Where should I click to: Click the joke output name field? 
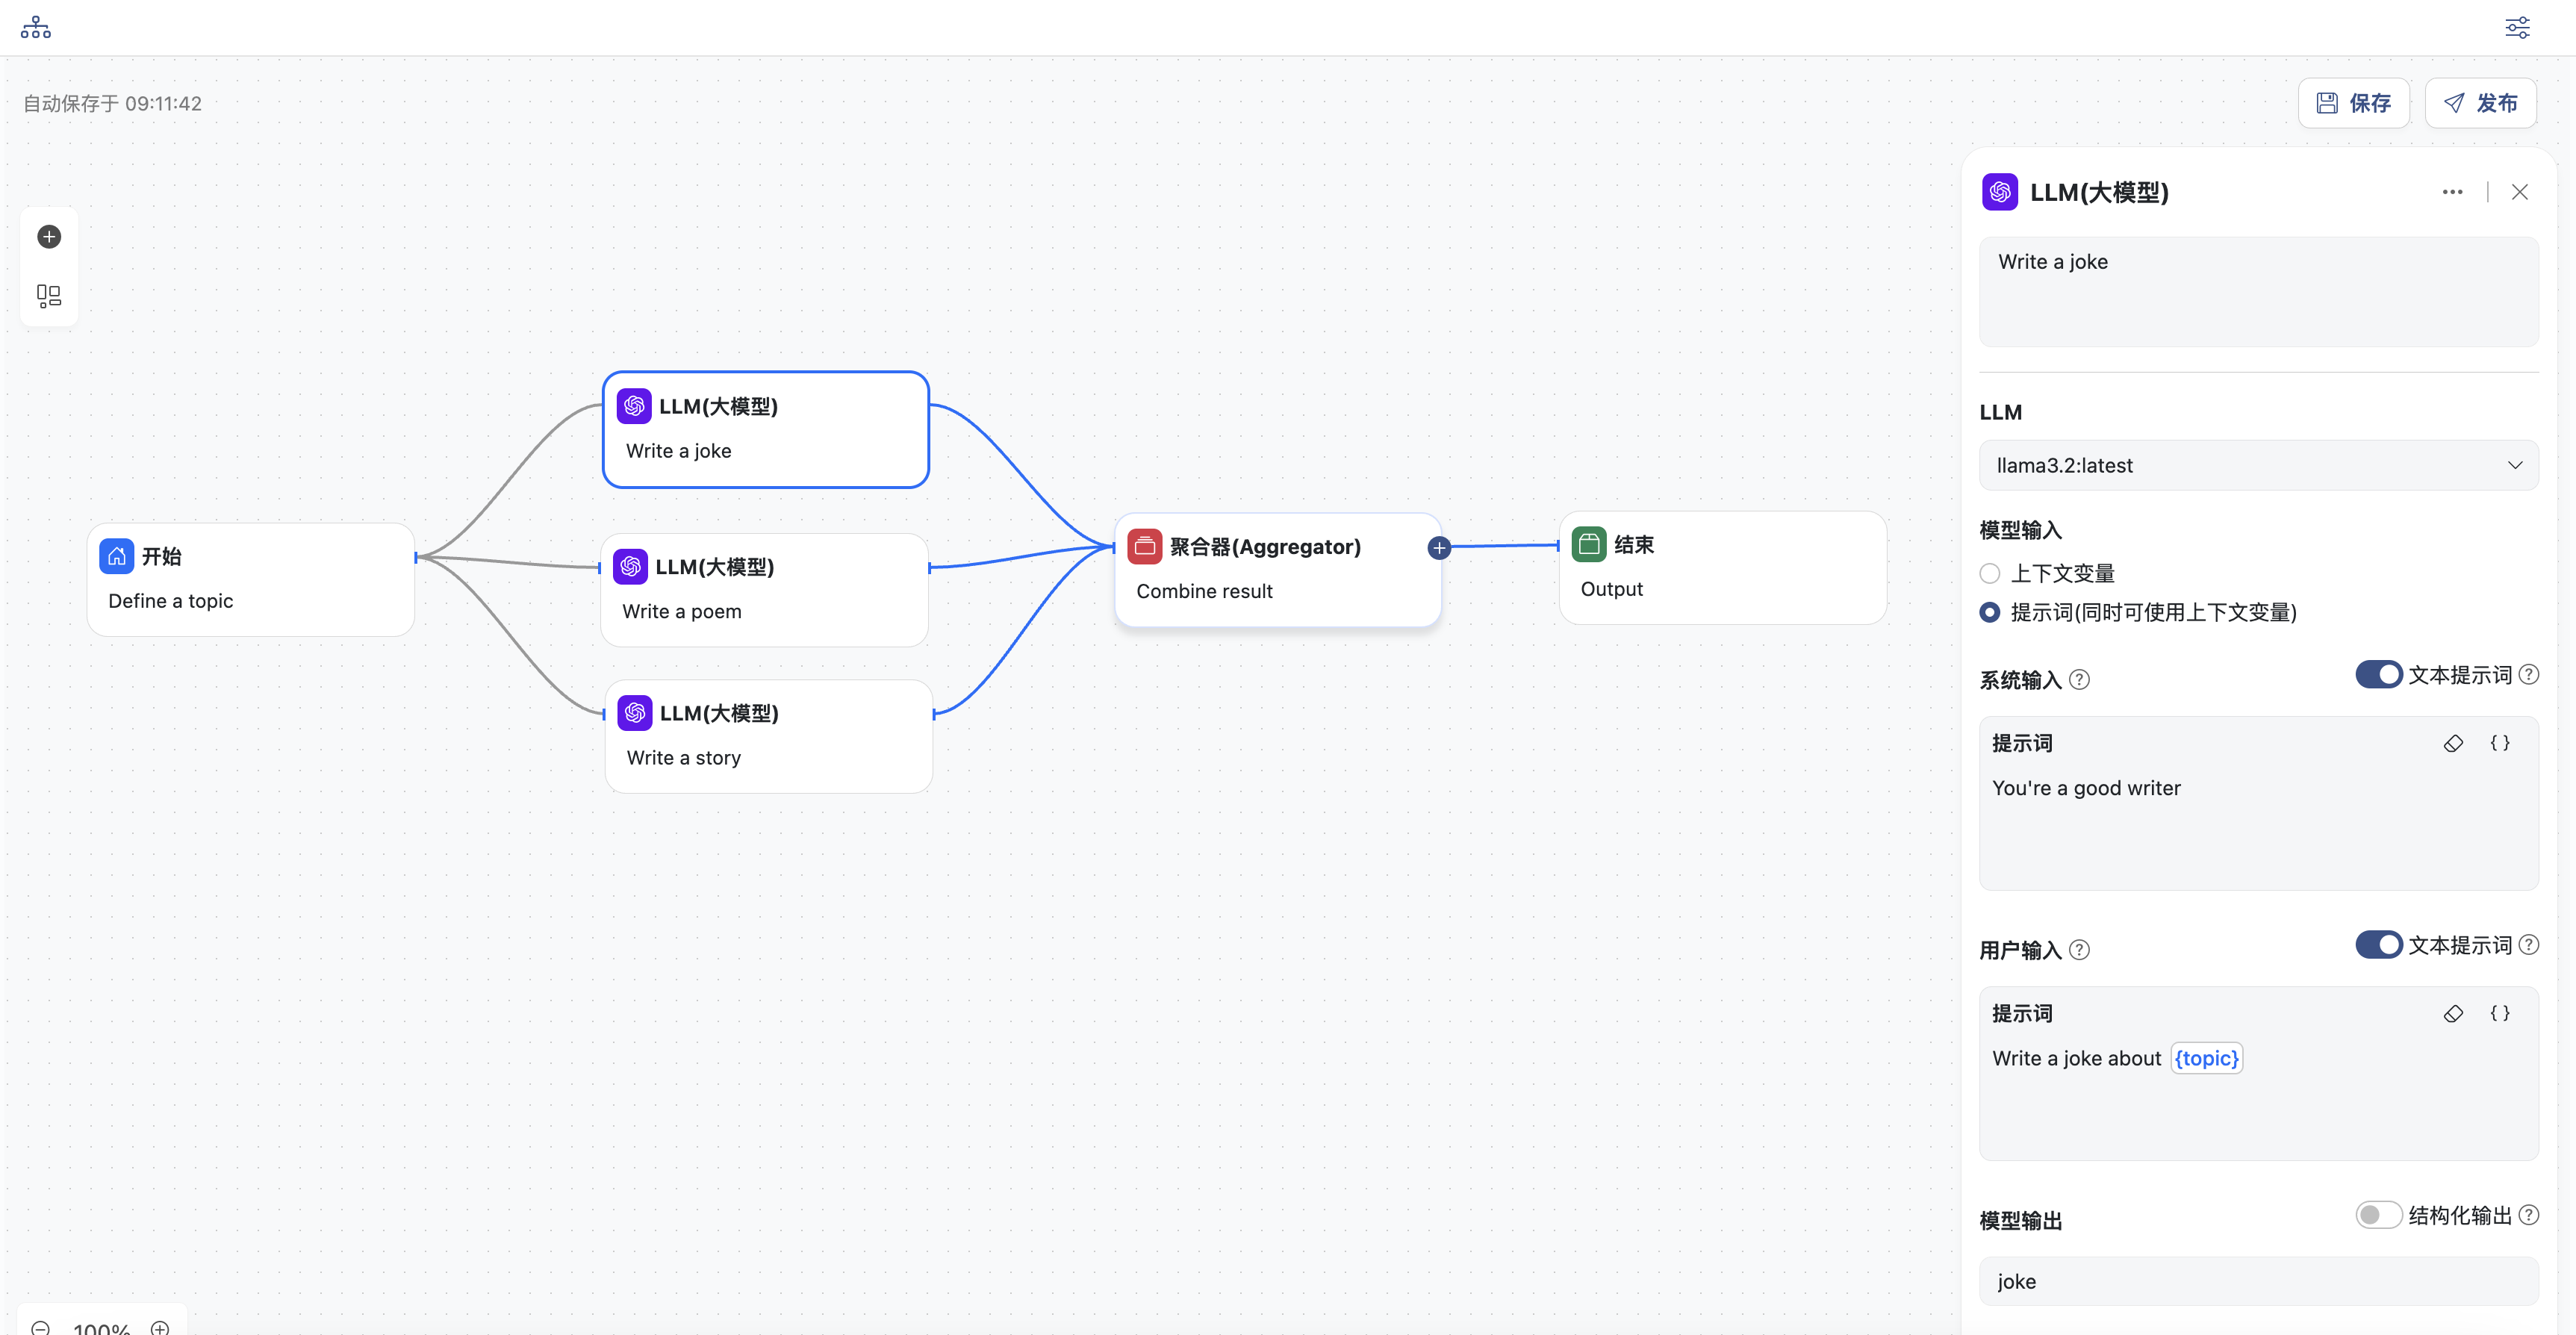[x=2258, y=1281]
